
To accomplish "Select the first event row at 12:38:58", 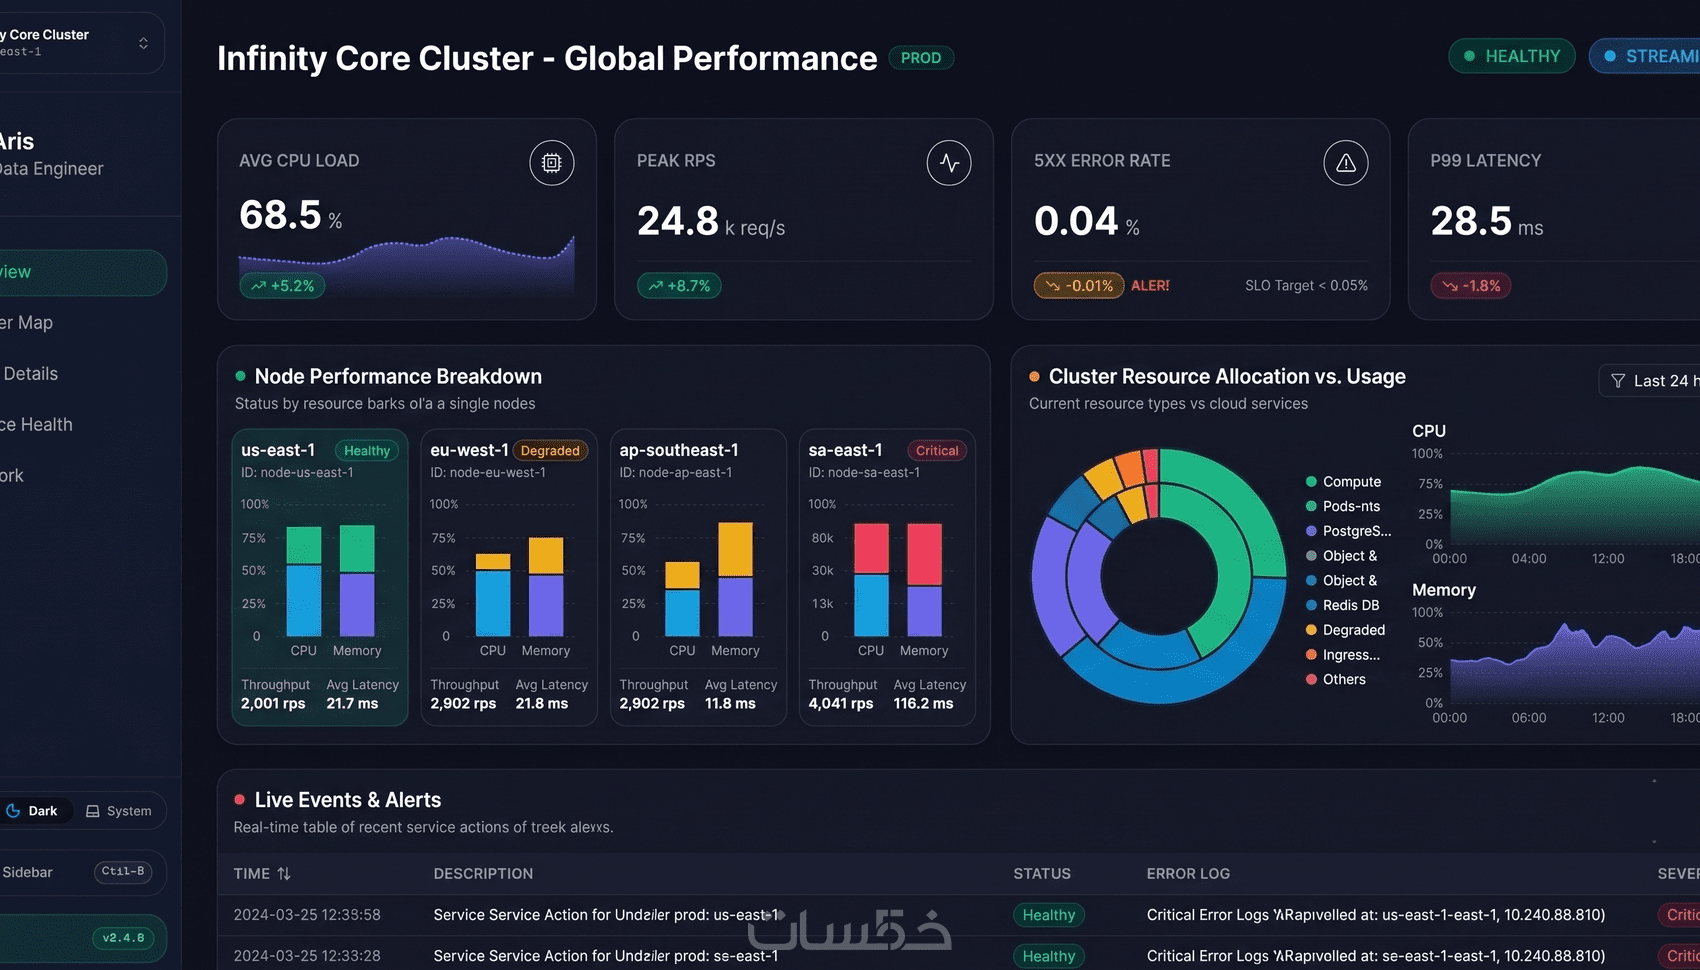I will click(958, 915).
